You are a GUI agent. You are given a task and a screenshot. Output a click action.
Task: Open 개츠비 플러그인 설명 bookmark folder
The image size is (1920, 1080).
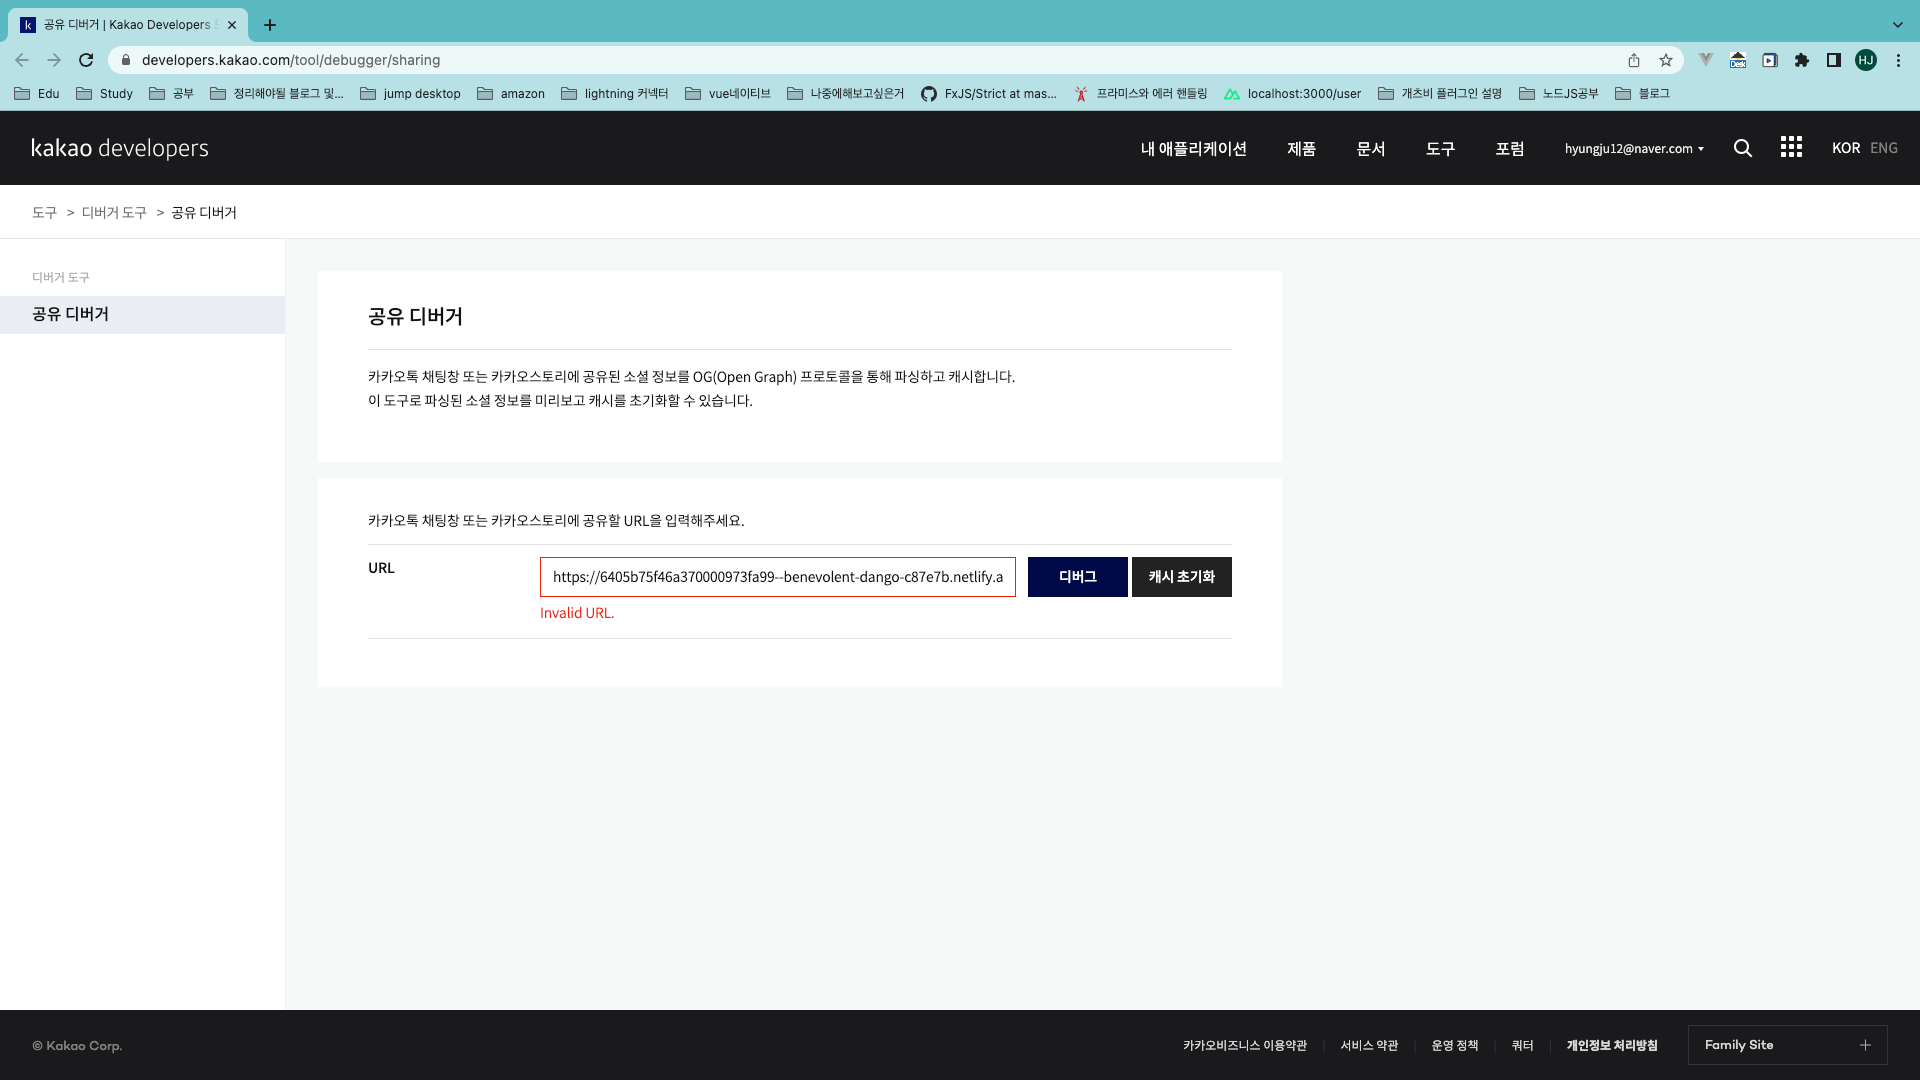click(x=1440, y=94)
